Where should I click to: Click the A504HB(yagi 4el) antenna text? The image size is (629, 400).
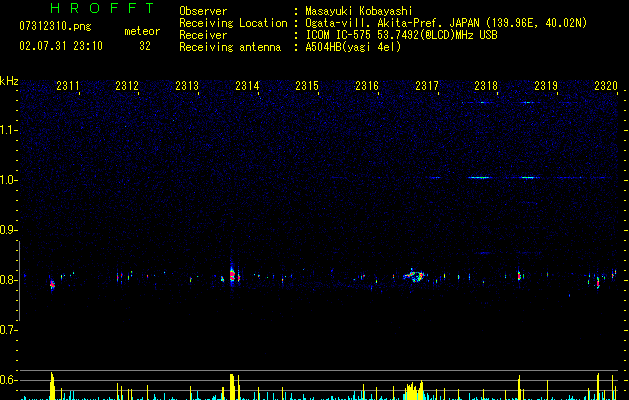353,47
